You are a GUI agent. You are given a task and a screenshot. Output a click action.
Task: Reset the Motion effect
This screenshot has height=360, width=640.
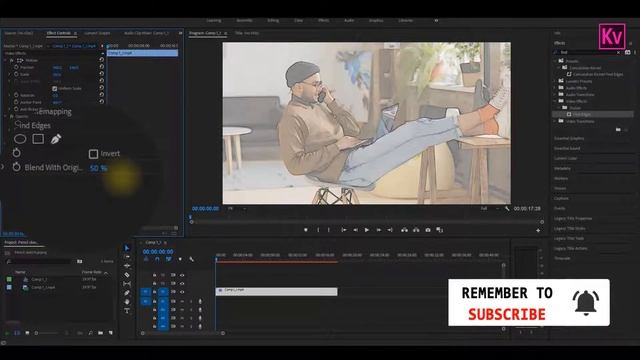(x=102, y=60)
